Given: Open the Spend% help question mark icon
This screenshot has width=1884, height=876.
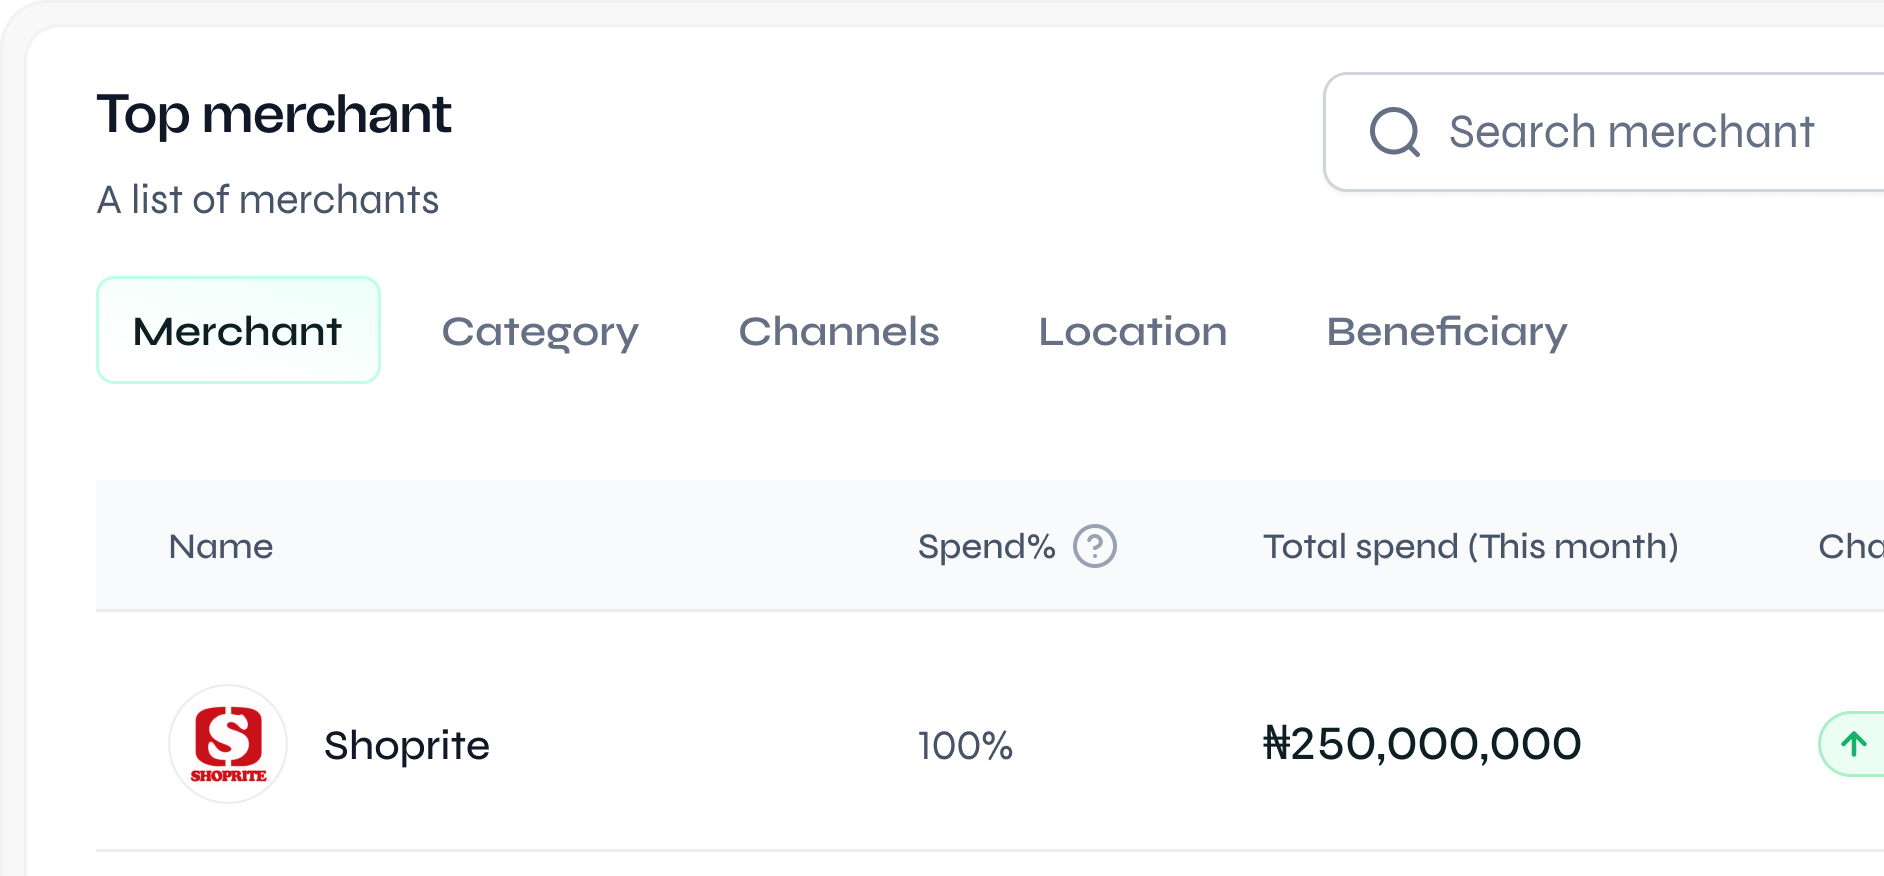Looking at the screenshot, I should (x=1095, y=546).
